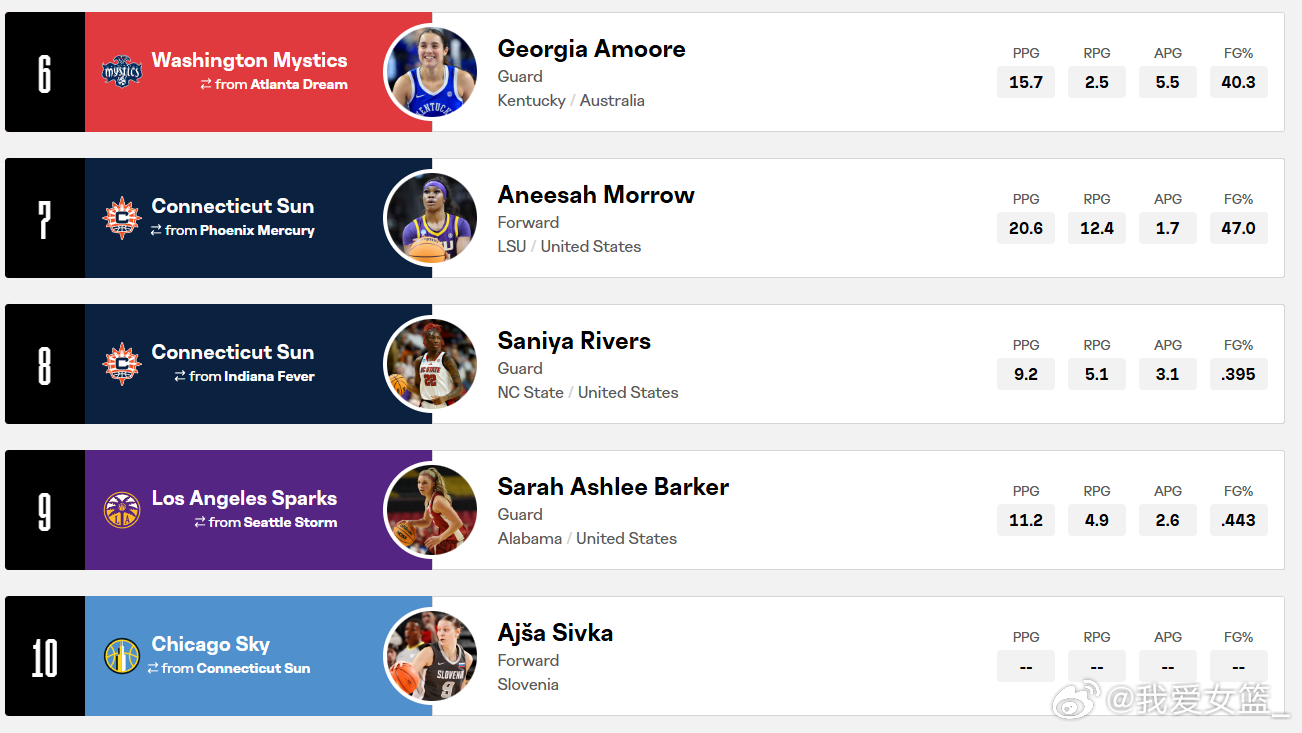This screenshot has height=733, width=1302.
Task: Open Sarah Ashlee Barker's headshot thumbnail
Action: pyautogui.click(x=431, y=510)
